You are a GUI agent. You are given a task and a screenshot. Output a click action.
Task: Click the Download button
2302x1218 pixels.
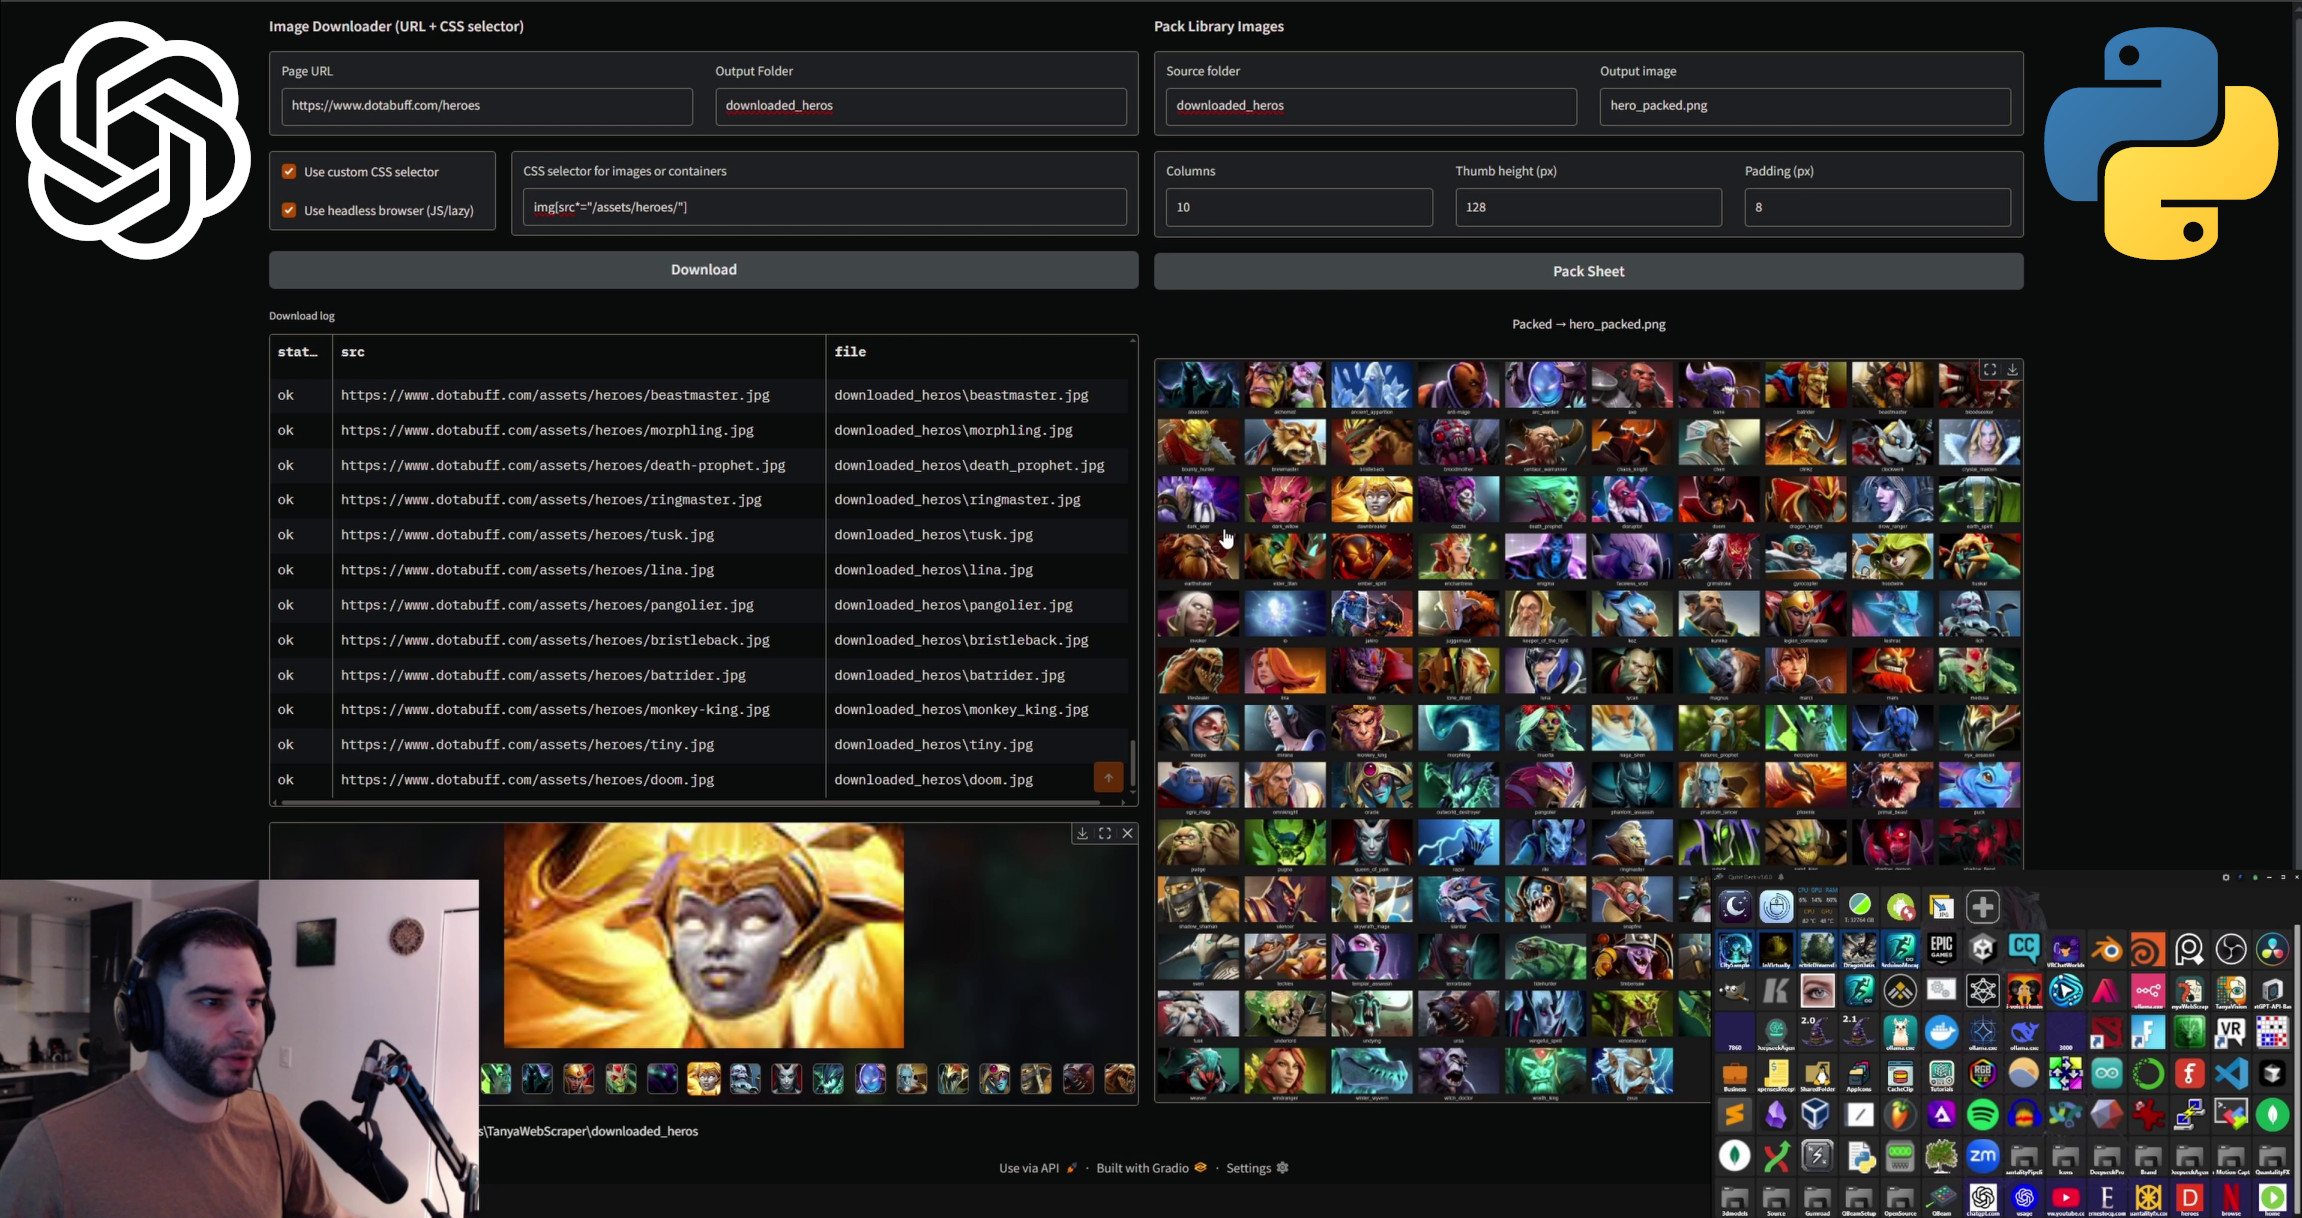704,270
